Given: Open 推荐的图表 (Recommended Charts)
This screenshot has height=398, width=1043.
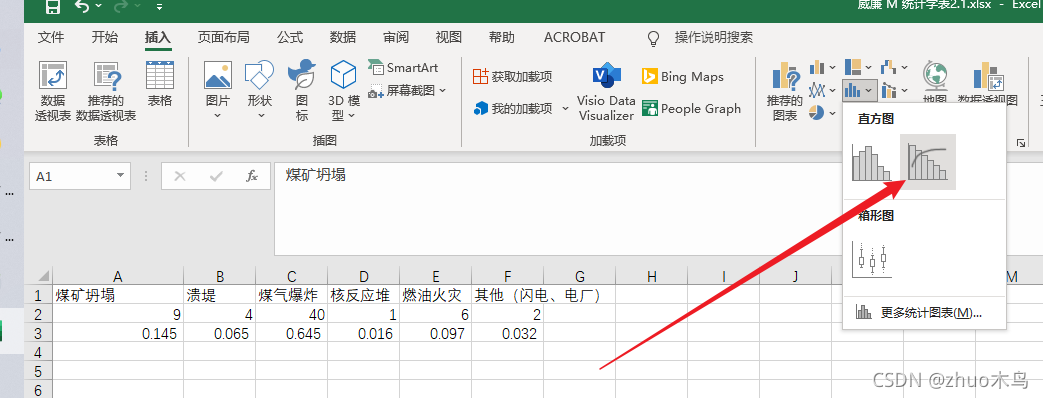Looking at the screenshot, I should coord(785,92).
